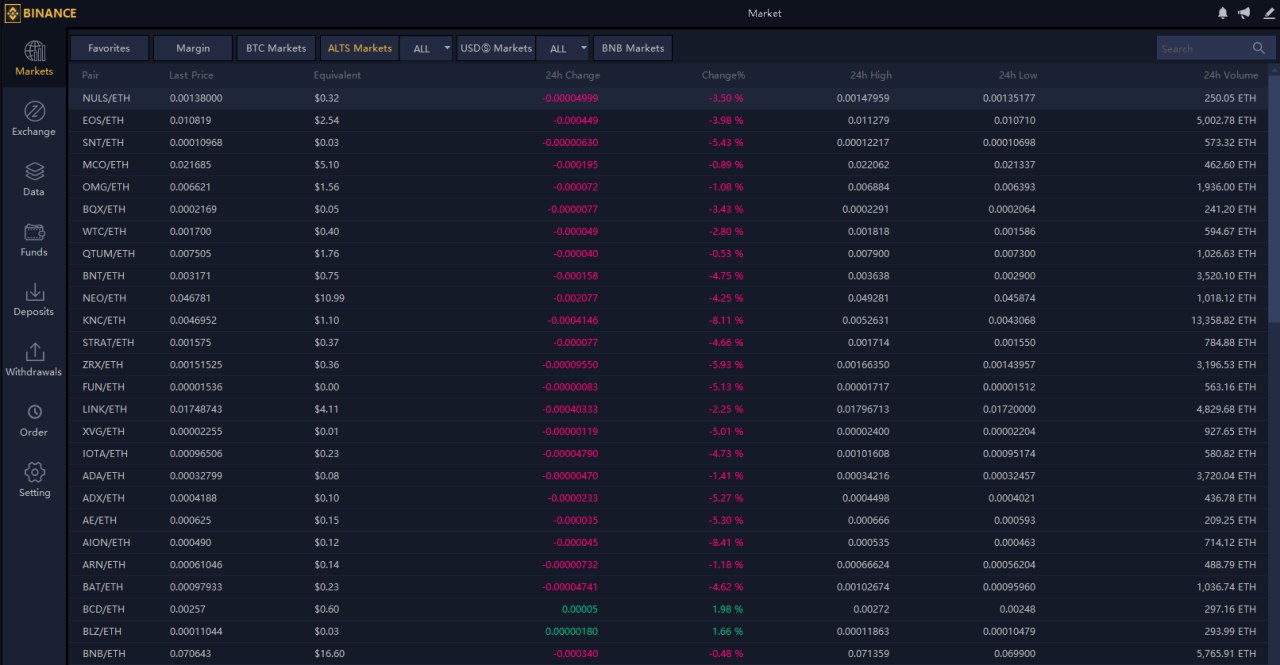Focus the Search input field

pos(1204,48)
